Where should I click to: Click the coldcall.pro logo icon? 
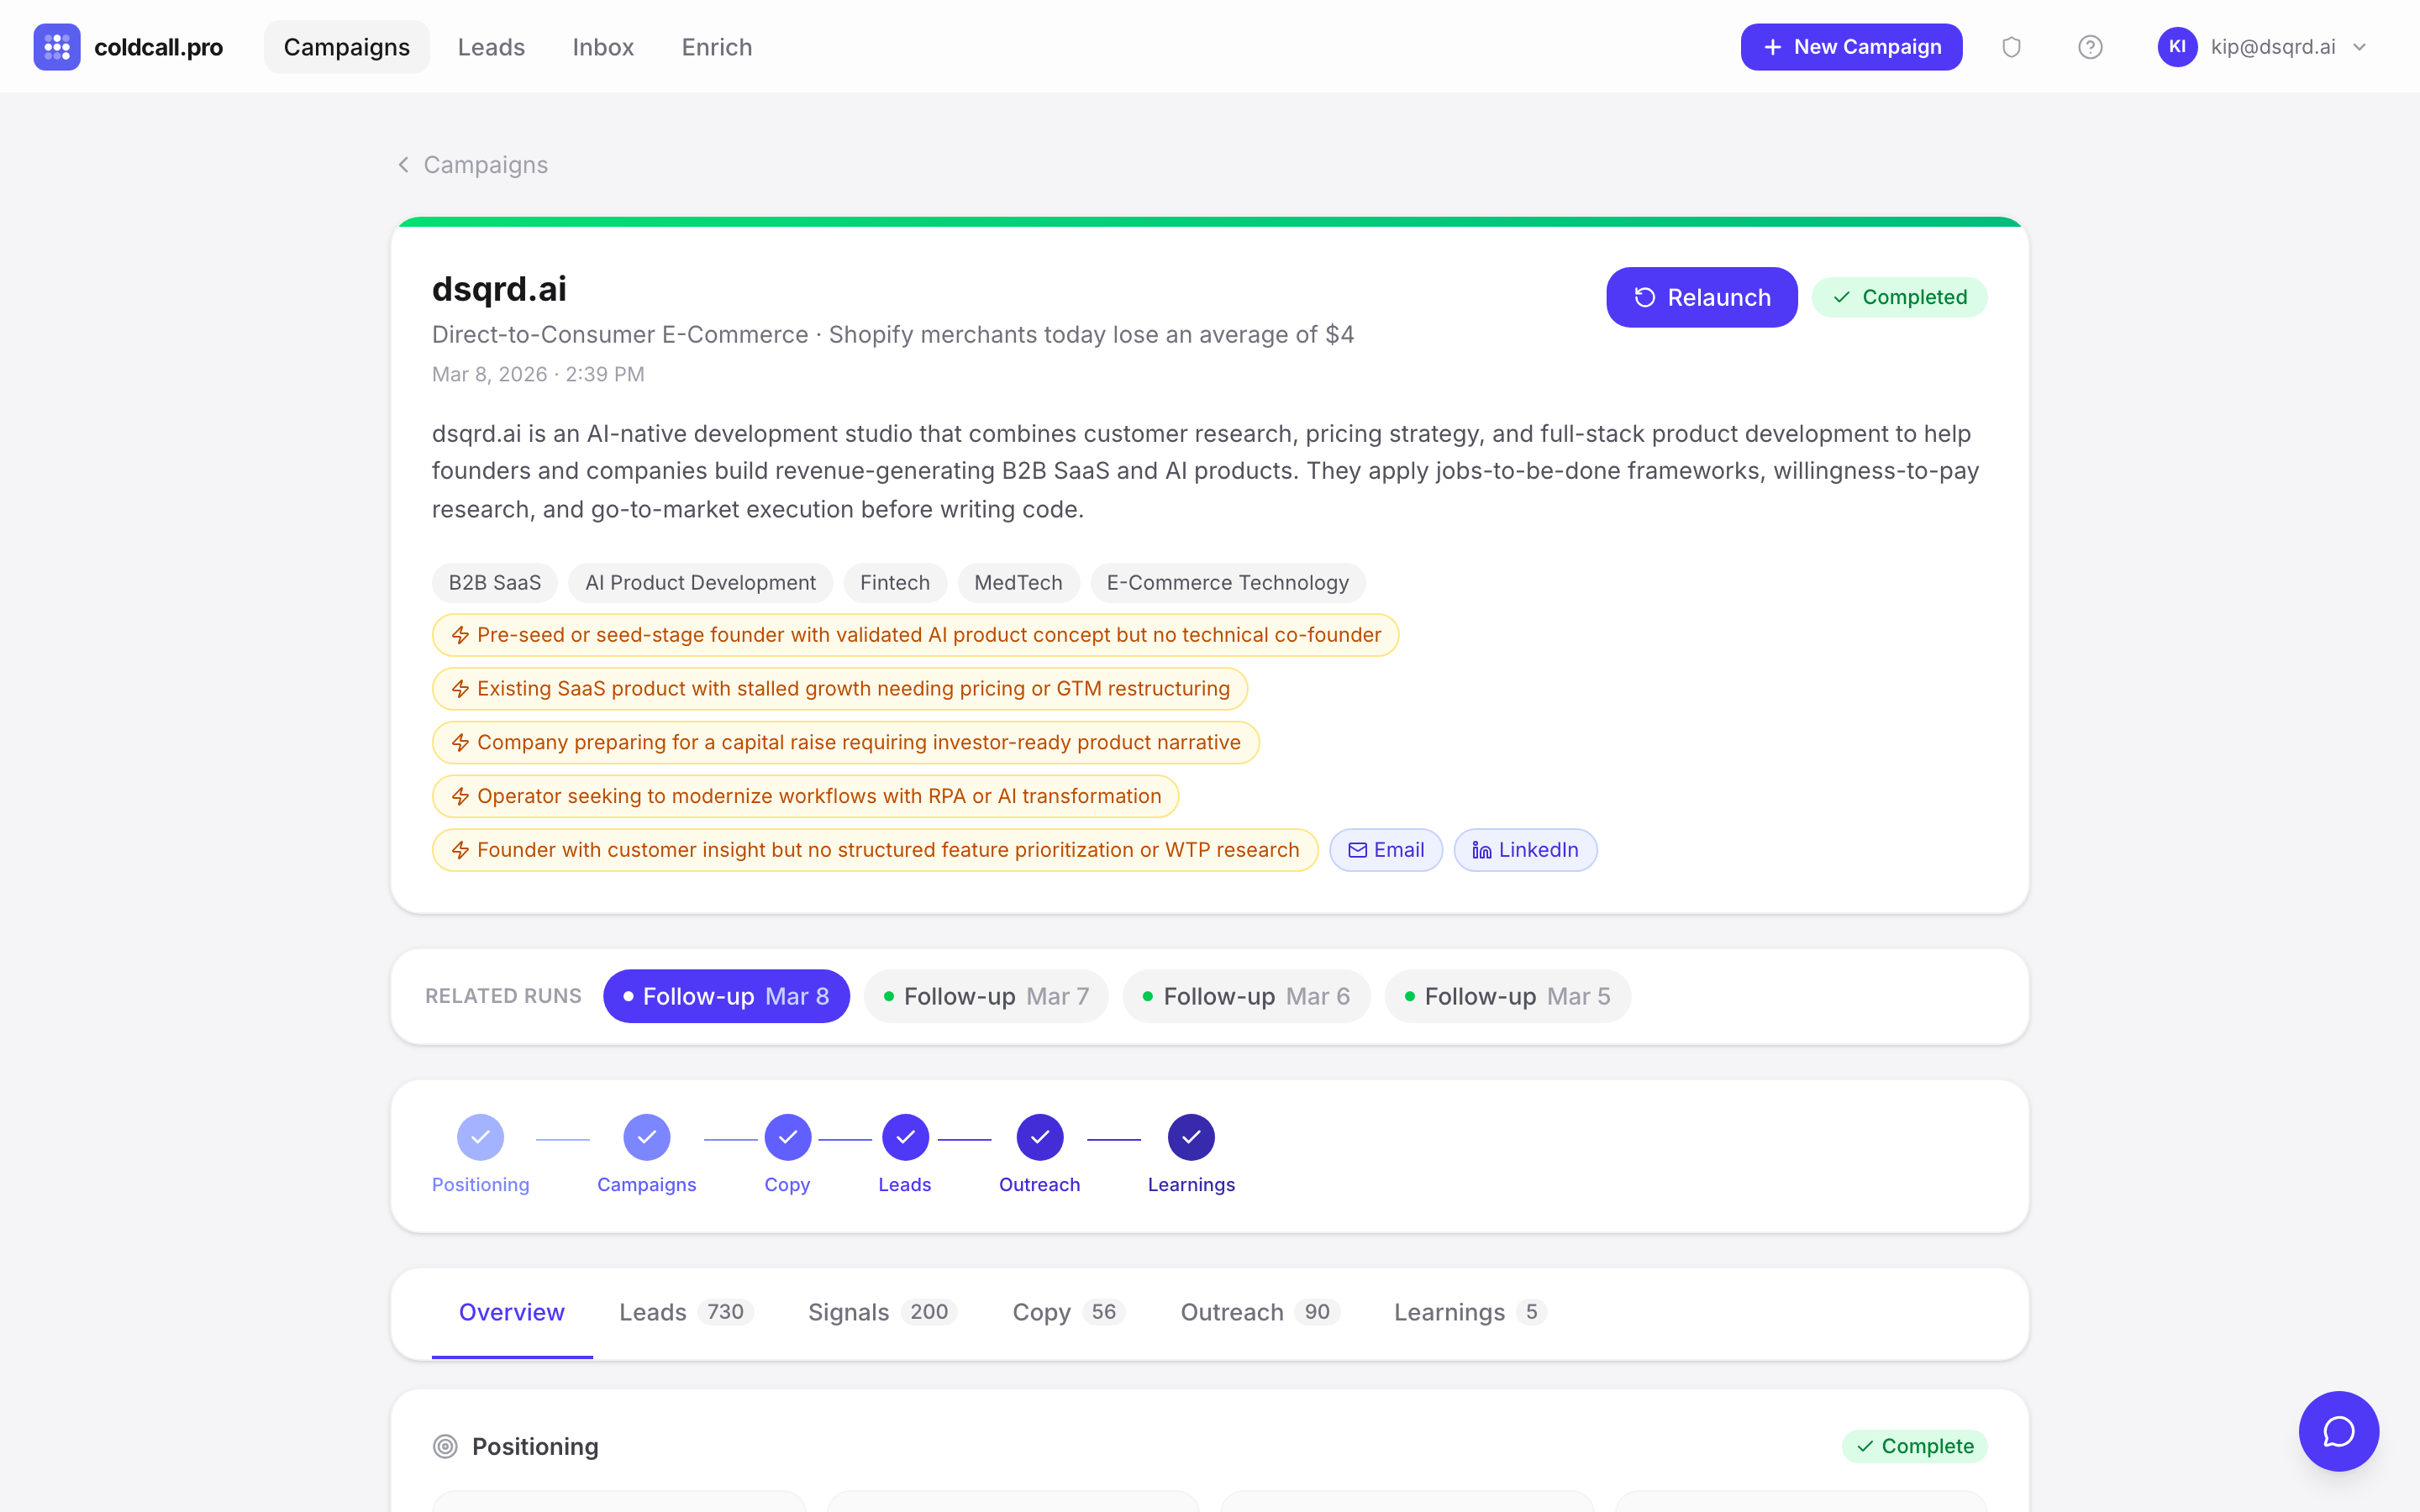[x=56, y=47]
